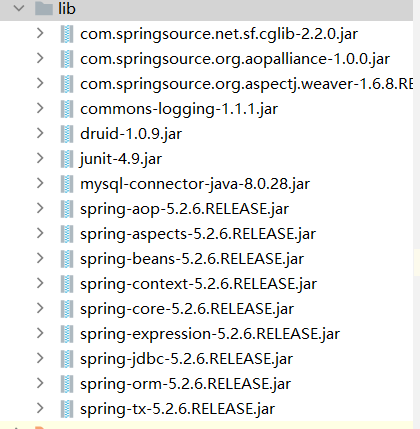Screen dimensions: 420x429
Task: Collapse the lib folder
Action: [x=19, y=8]
